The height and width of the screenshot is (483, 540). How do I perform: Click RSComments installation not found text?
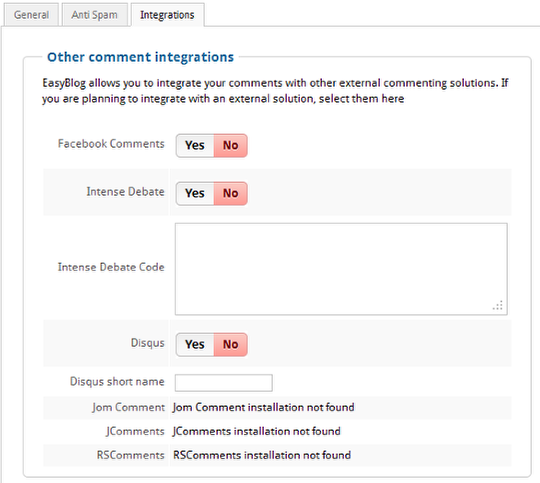click(x=262, y=455)
